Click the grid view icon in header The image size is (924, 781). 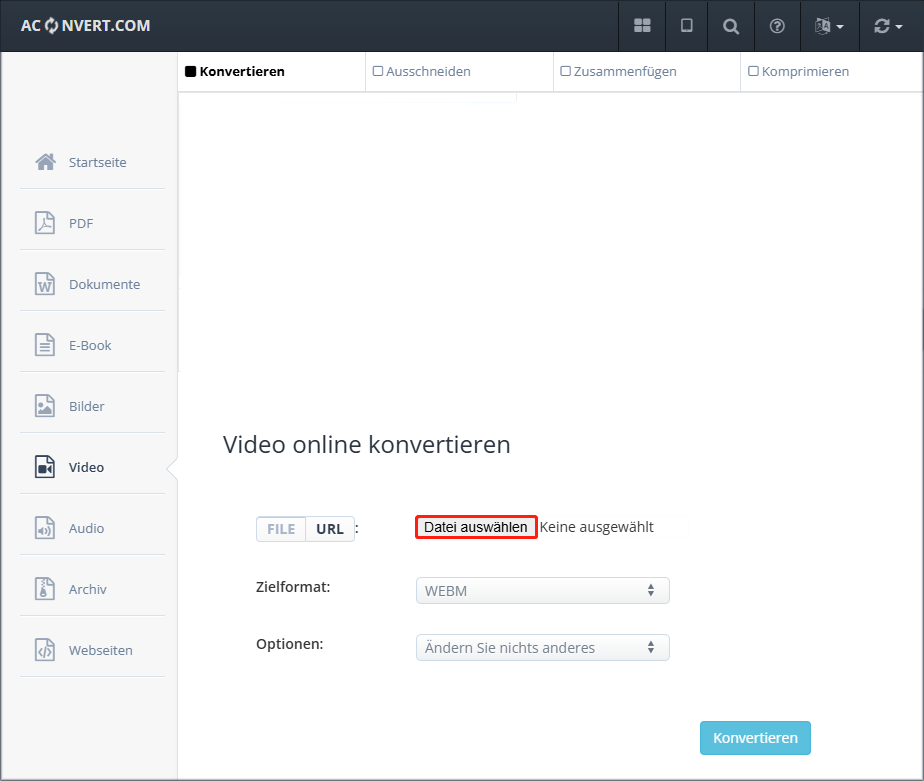(x=642, y=26)
